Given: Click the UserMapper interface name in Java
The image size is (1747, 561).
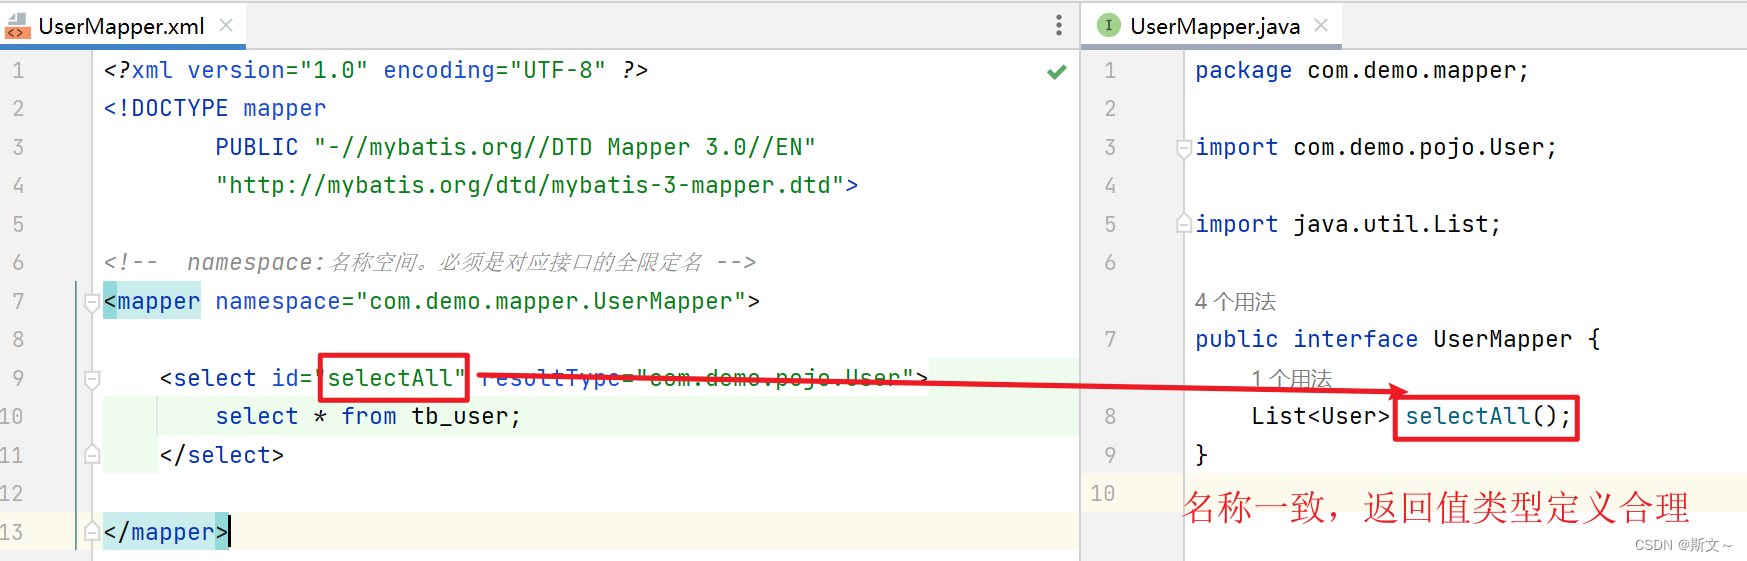Looking at the screenshot, I should tap(1502, 339).
